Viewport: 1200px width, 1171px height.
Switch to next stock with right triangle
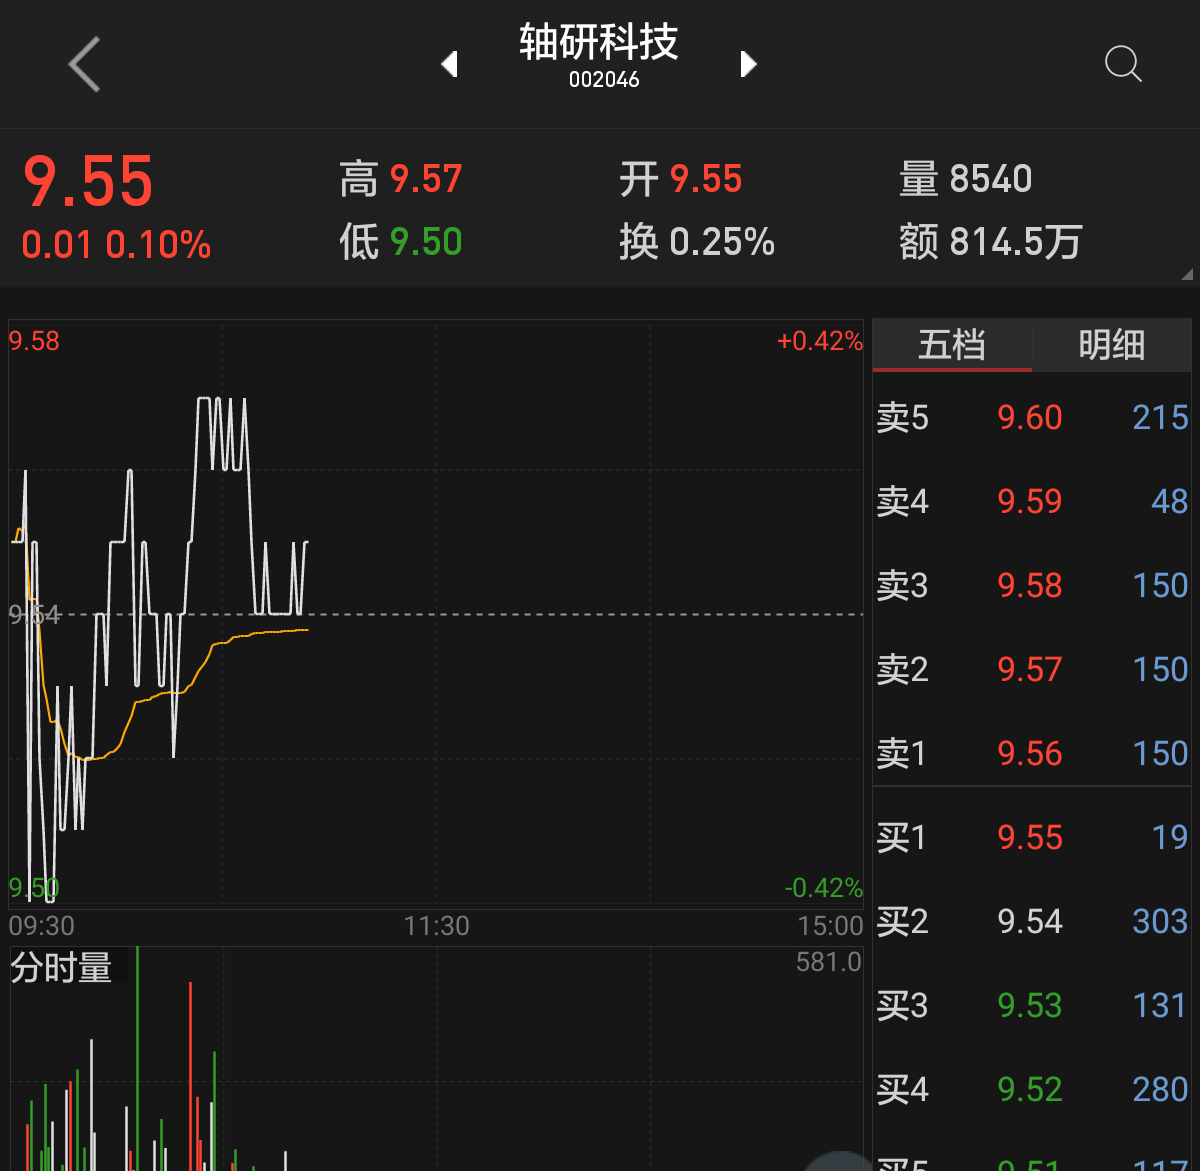[x=748, y=64]
